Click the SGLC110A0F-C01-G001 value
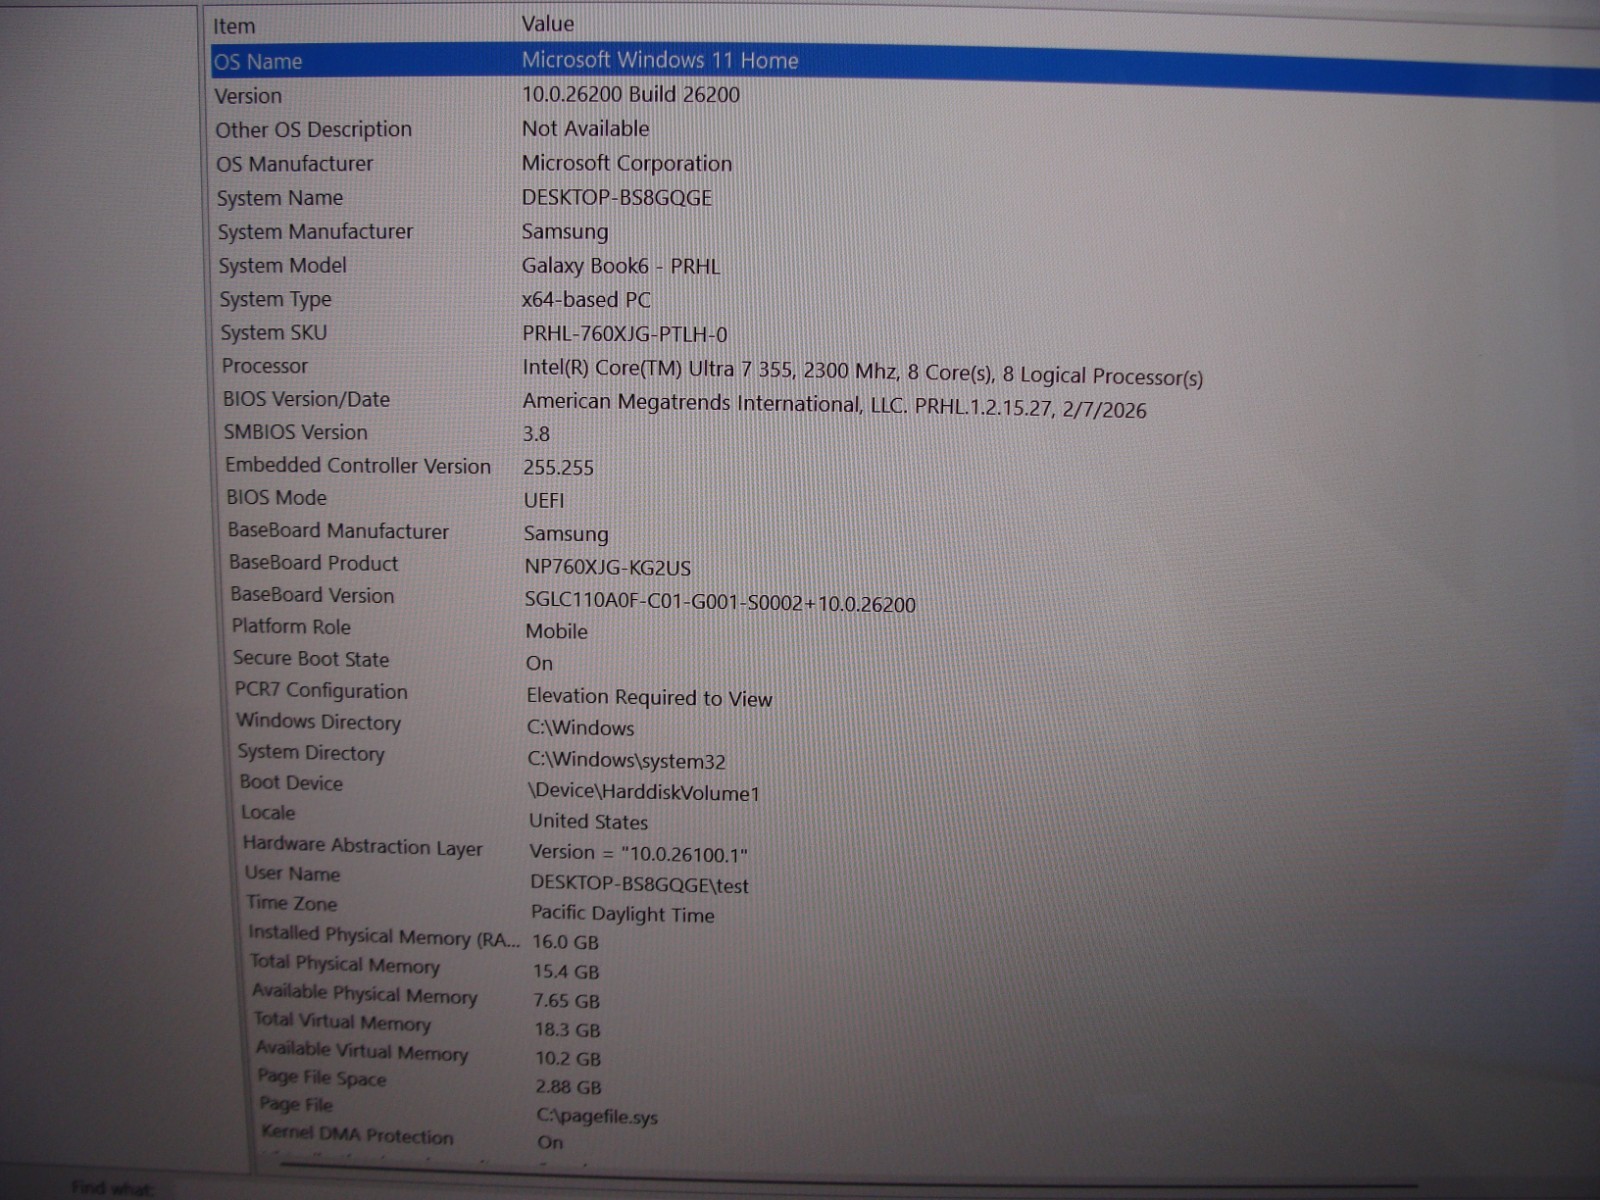1600x1200 pixels. [720, 603]
